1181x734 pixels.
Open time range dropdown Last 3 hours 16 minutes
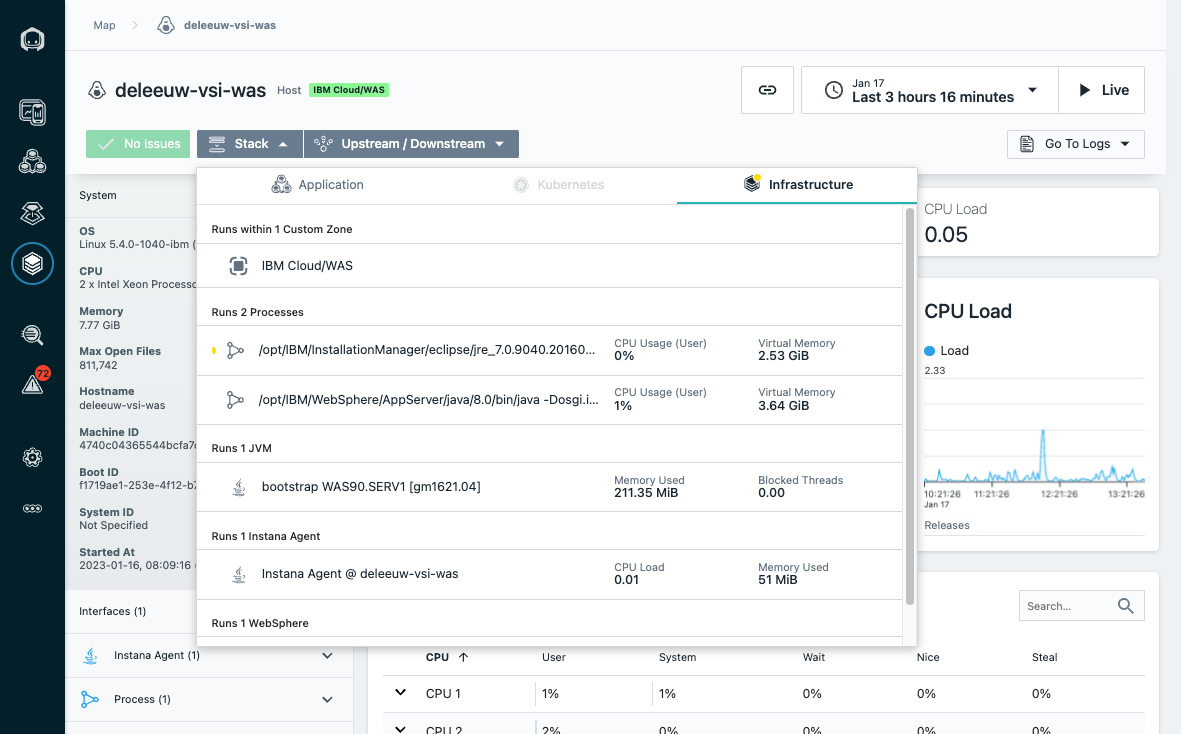(930, 90)
